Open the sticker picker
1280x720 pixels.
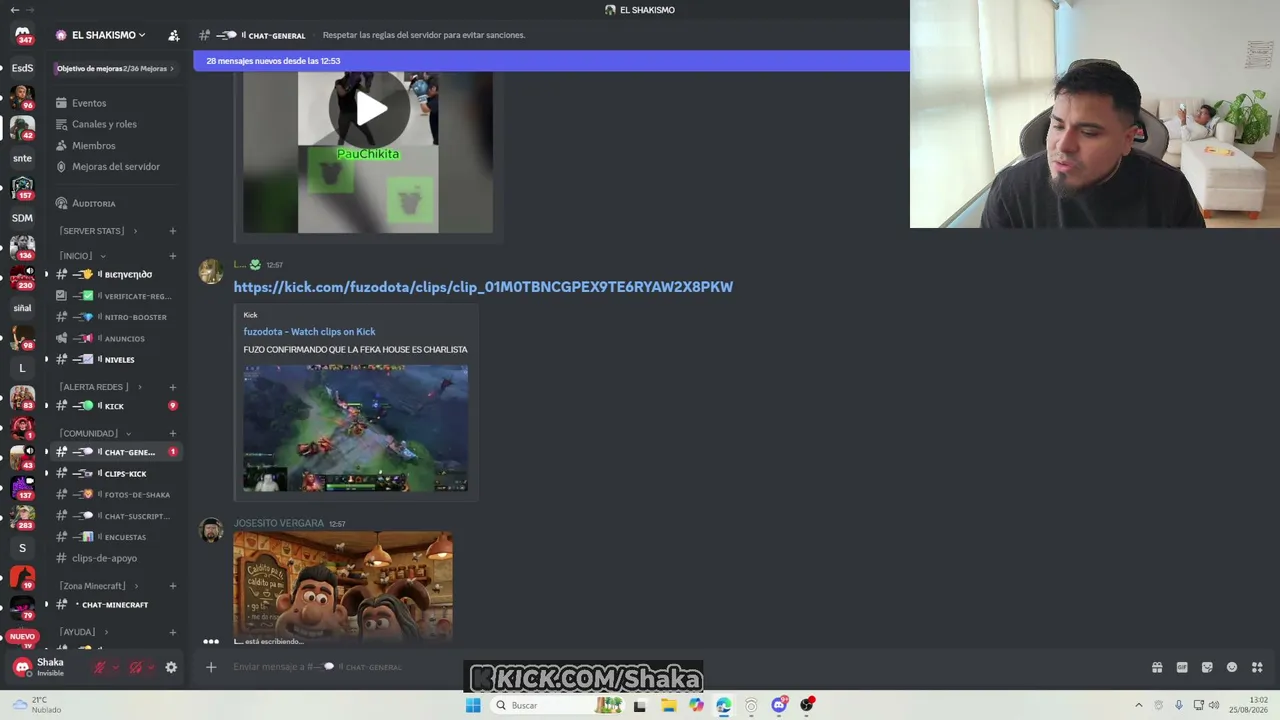pos(1207,667)
